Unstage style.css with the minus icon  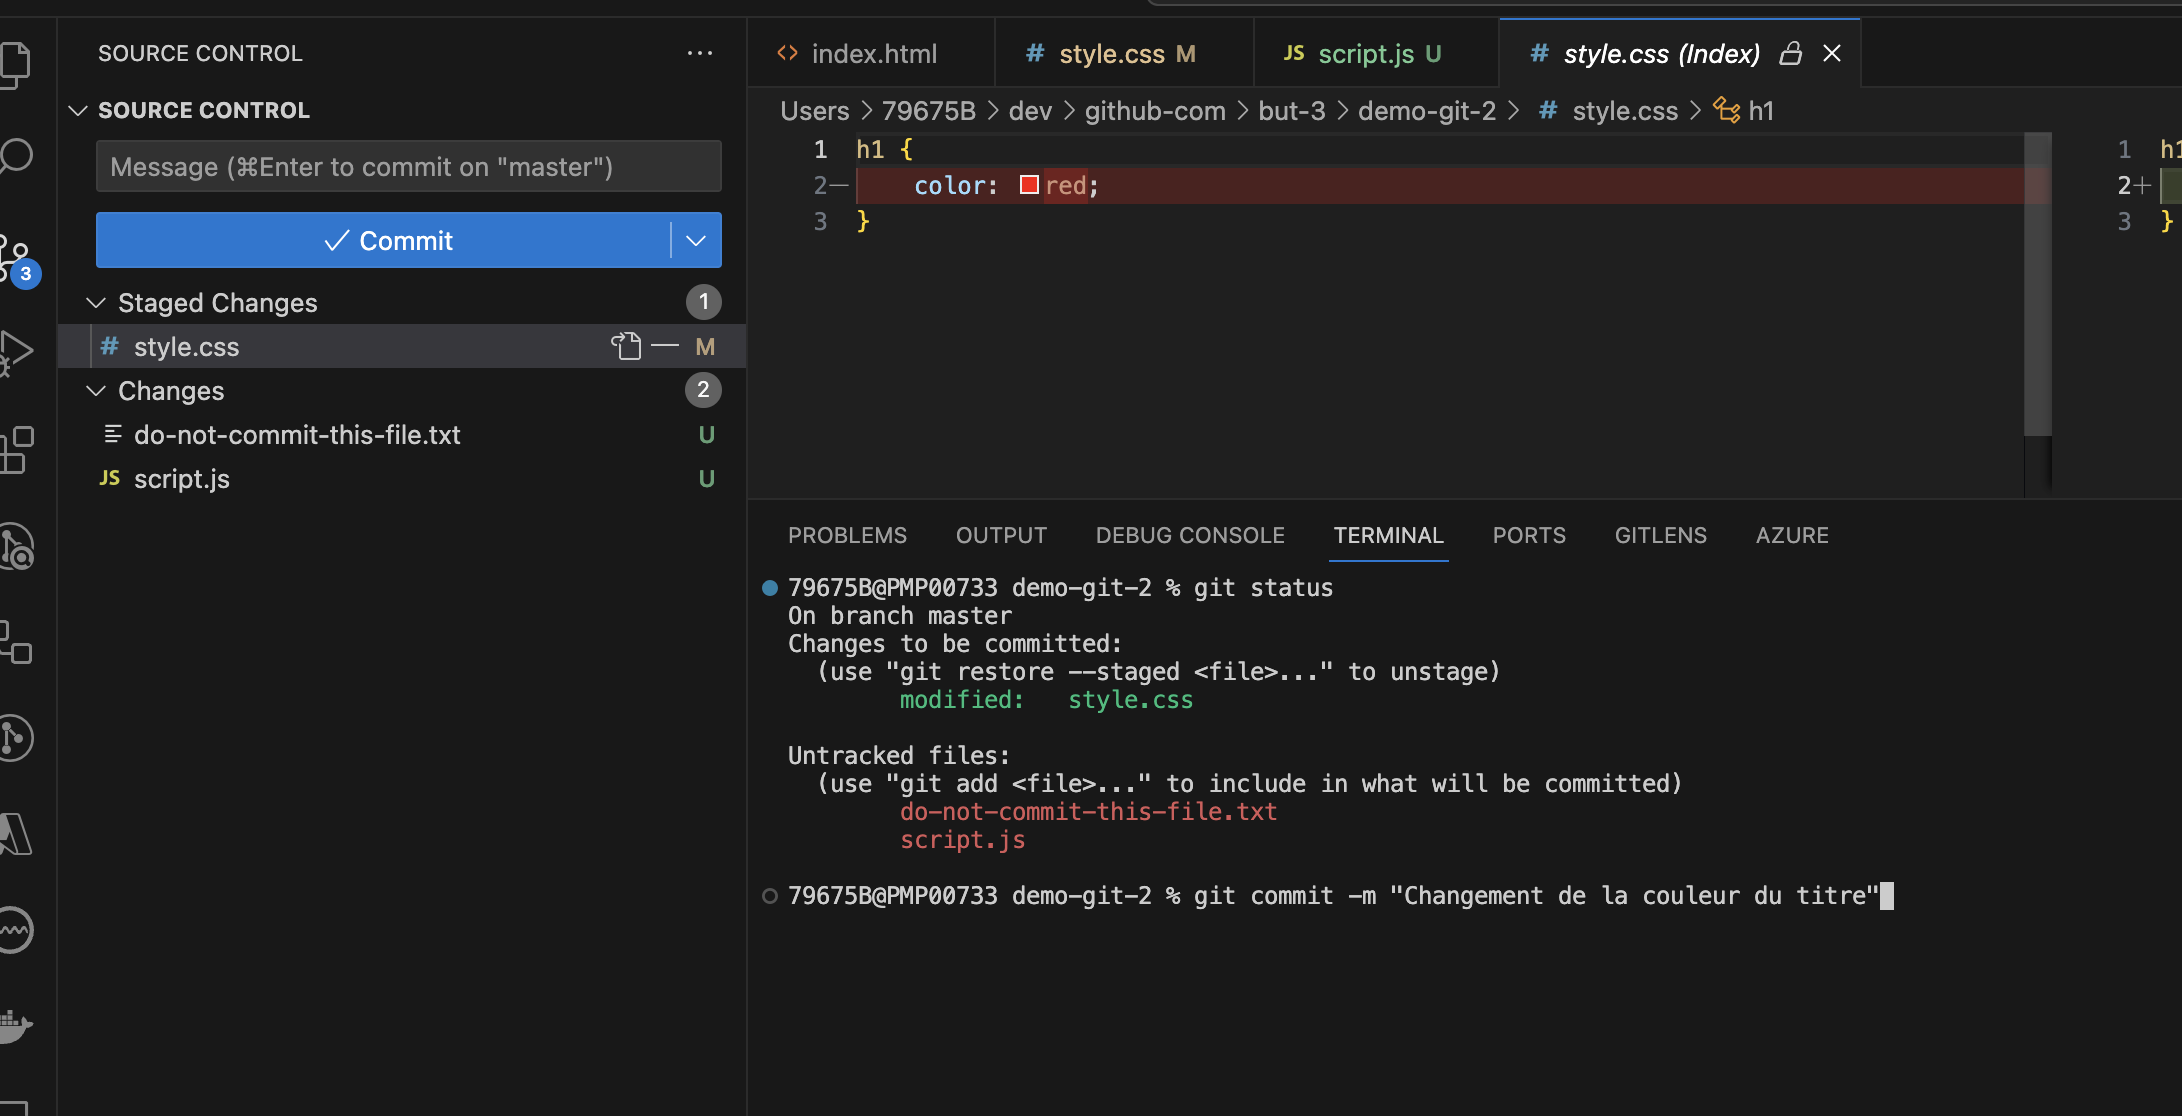coord(664,346)
